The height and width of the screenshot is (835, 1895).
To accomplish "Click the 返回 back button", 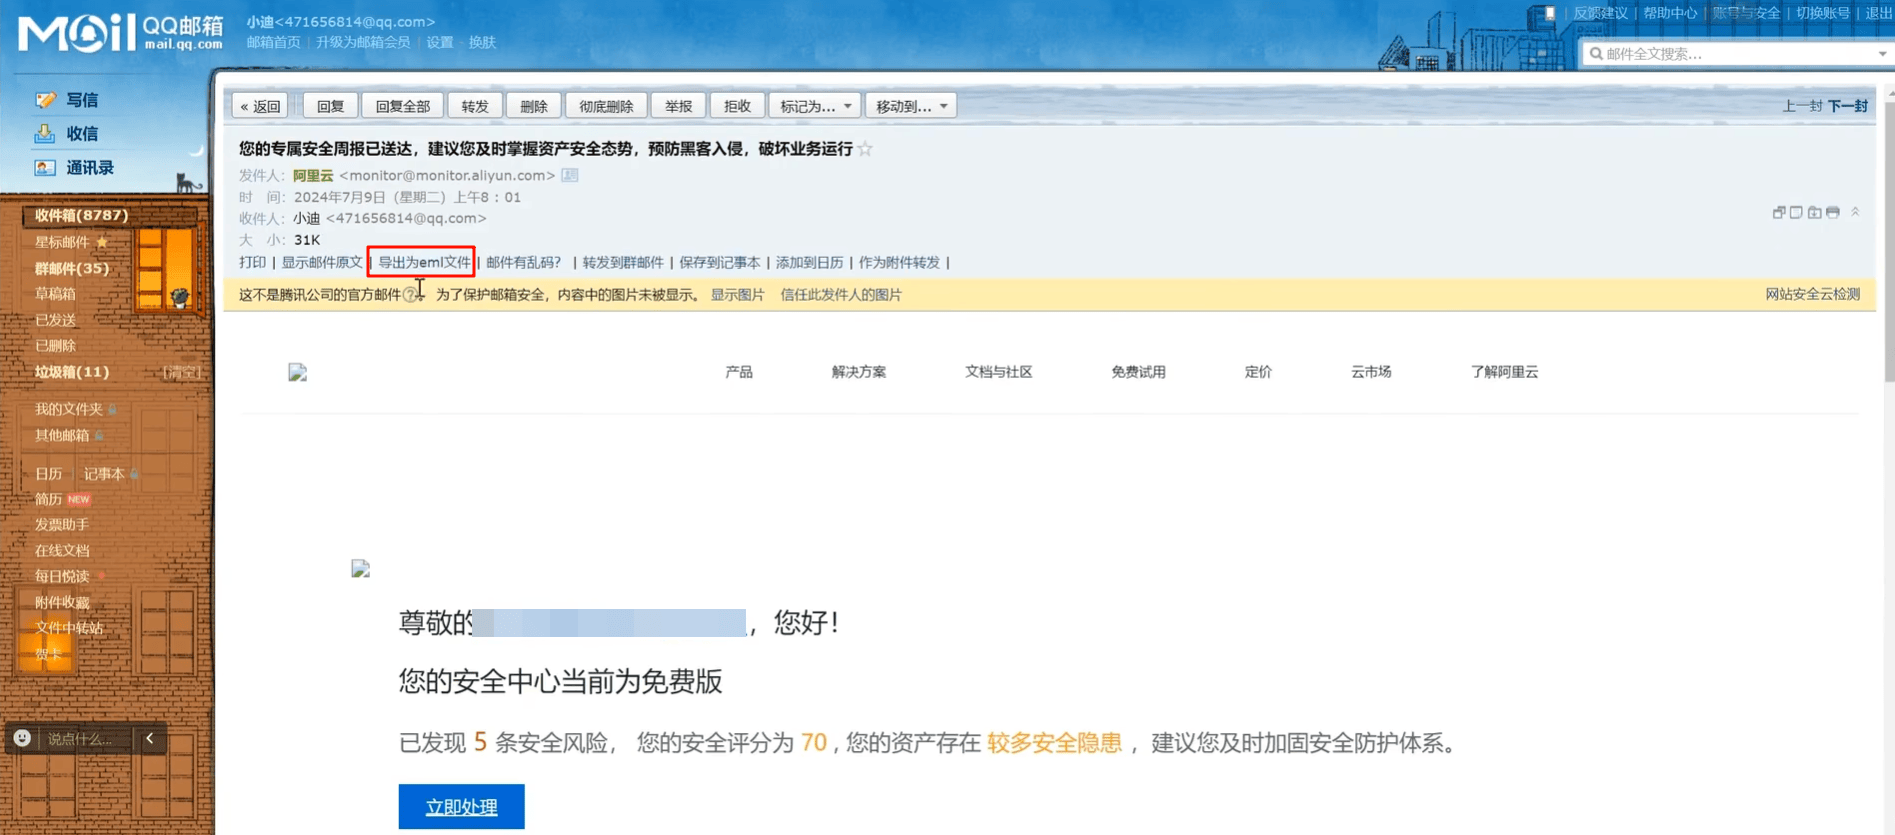I will (x=260, y=106).
